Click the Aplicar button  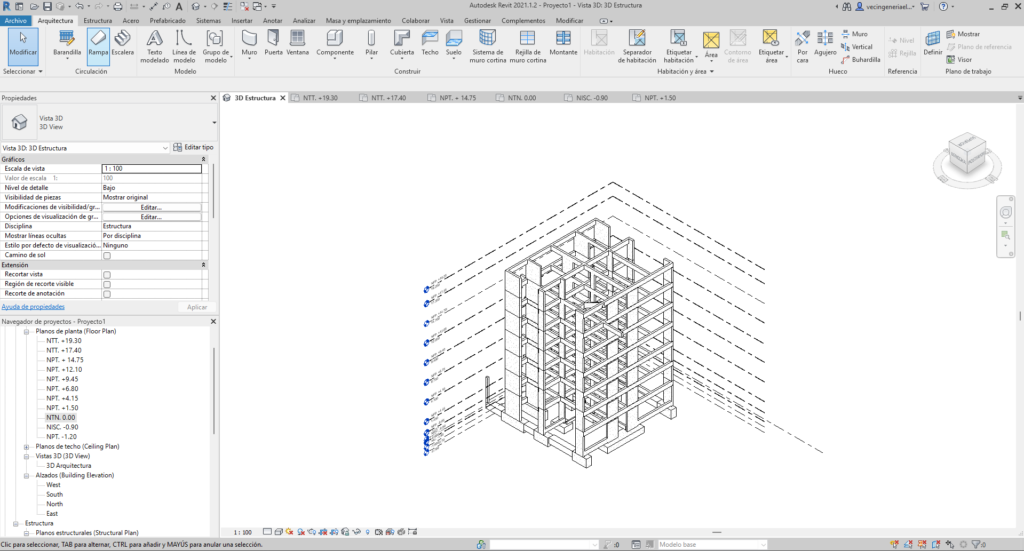tap(197, 307)
